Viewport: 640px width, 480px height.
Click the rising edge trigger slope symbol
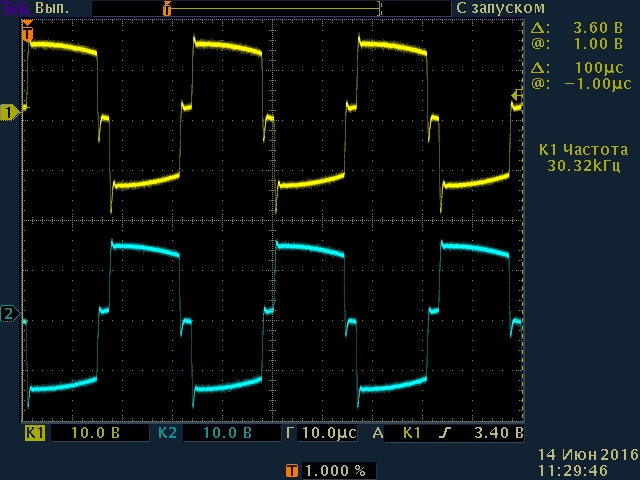(446, 434)
